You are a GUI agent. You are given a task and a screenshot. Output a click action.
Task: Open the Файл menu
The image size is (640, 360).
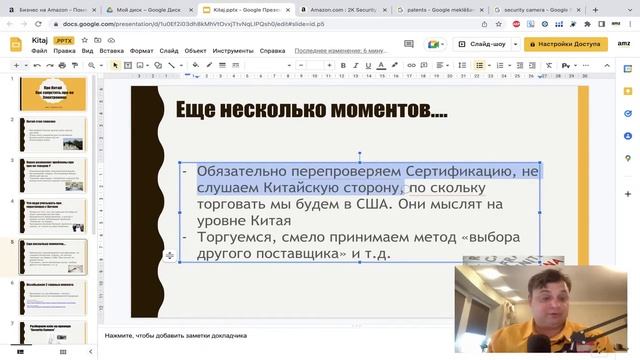(x=39, y=51)
